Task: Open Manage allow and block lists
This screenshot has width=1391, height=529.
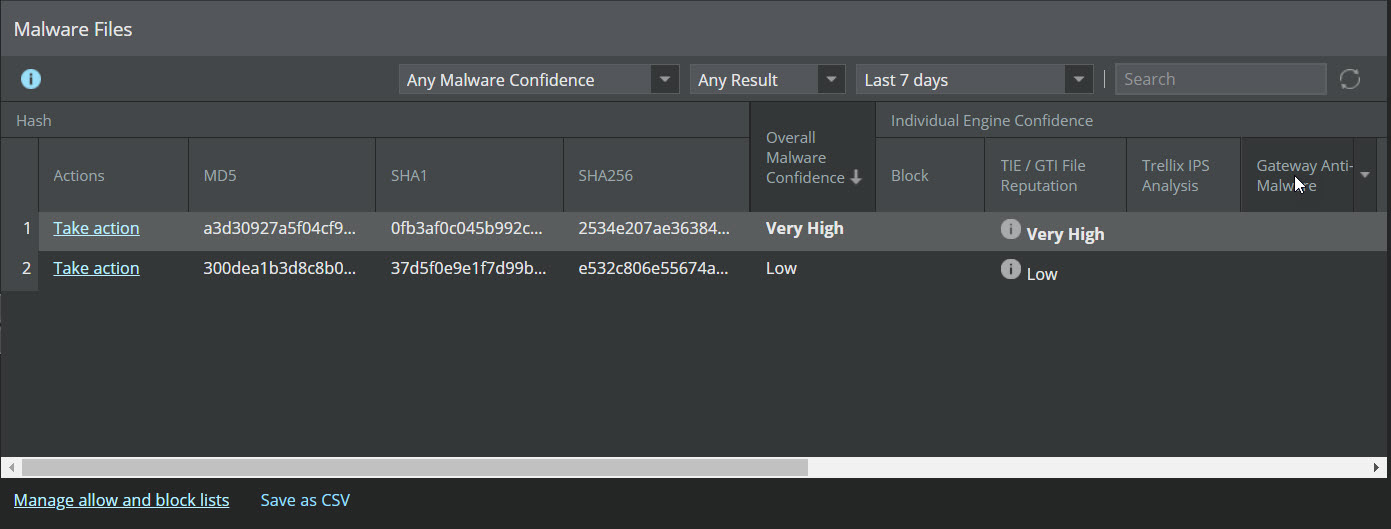Action: (121, 500)
